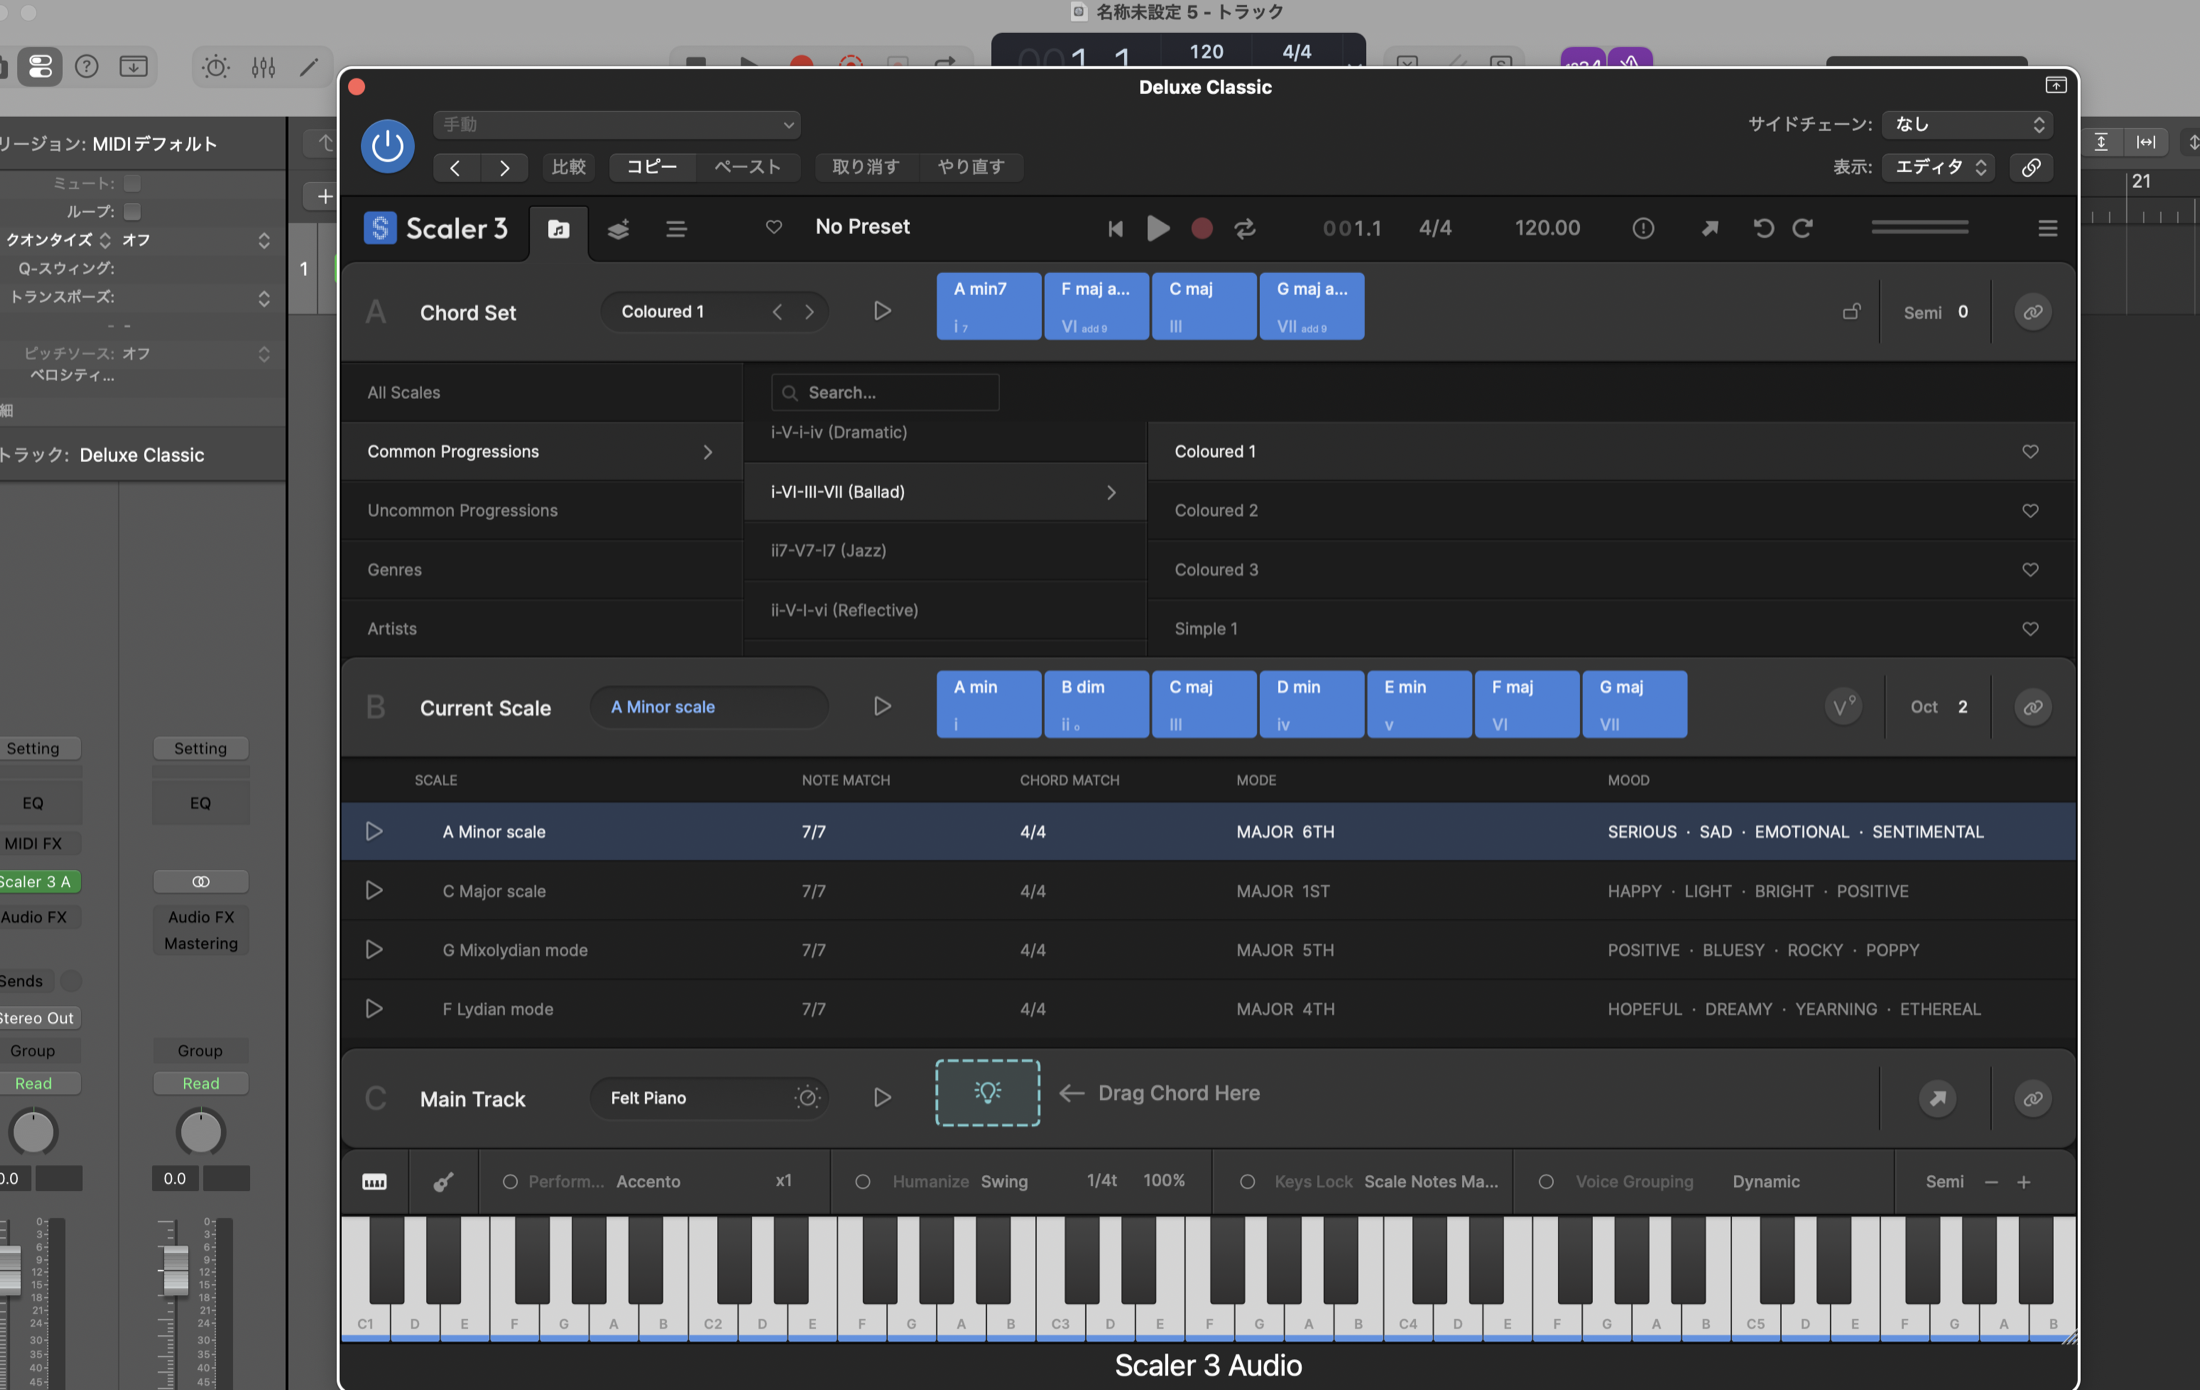Toggle the keyboard view icon
The image size is (2200, 1390).
(x=374, y=1182)
